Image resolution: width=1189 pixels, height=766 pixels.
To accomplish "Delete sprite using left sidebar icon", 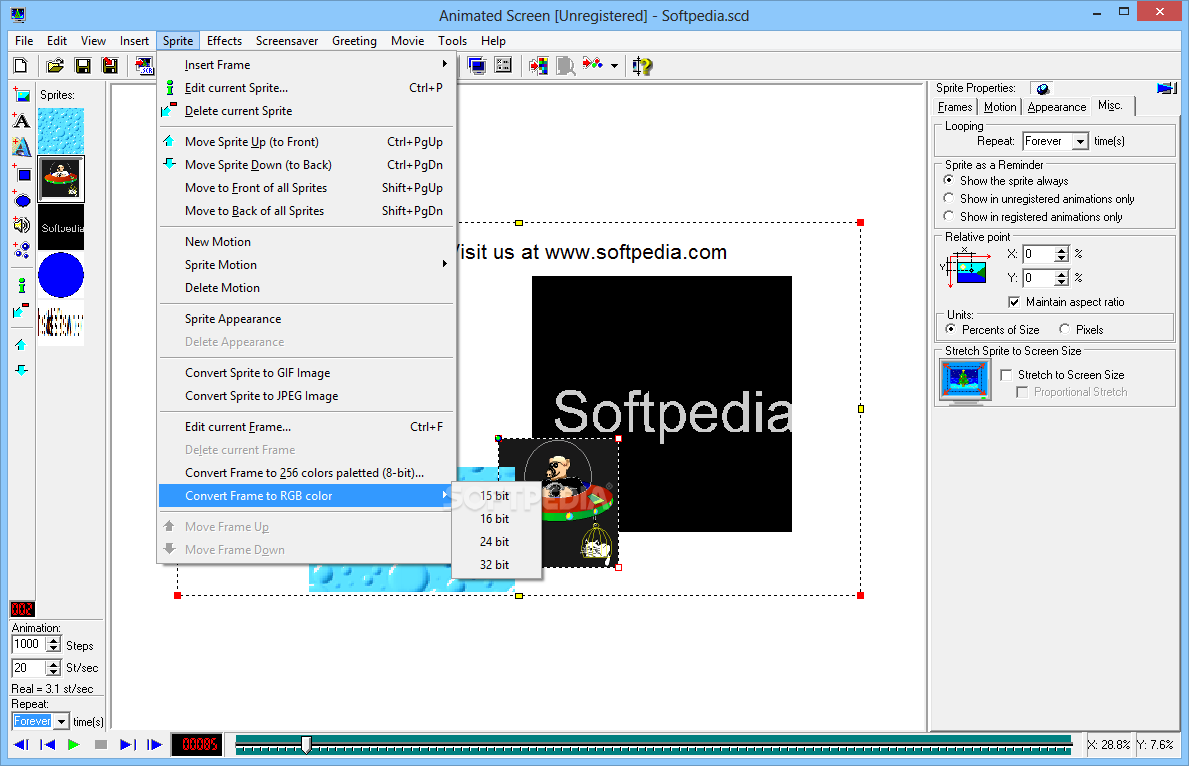I will click(x=22, y=310).
